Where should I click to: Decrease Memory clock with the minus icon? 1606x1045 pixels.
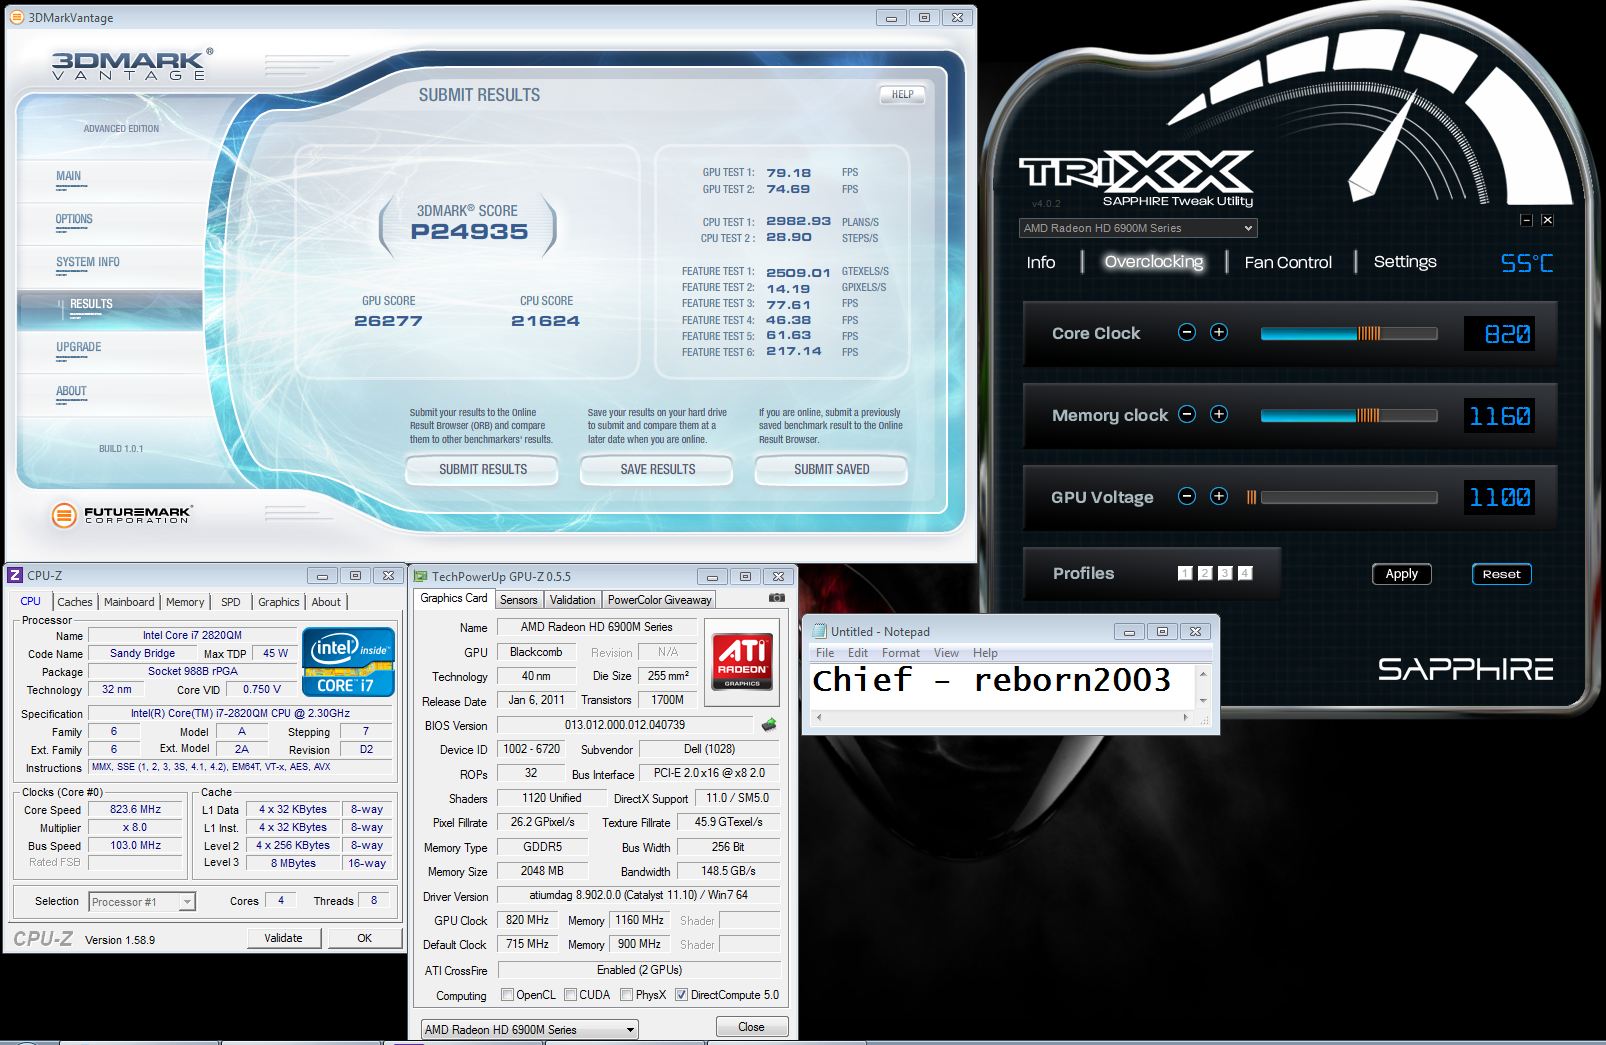click(x=1187, y=415)
